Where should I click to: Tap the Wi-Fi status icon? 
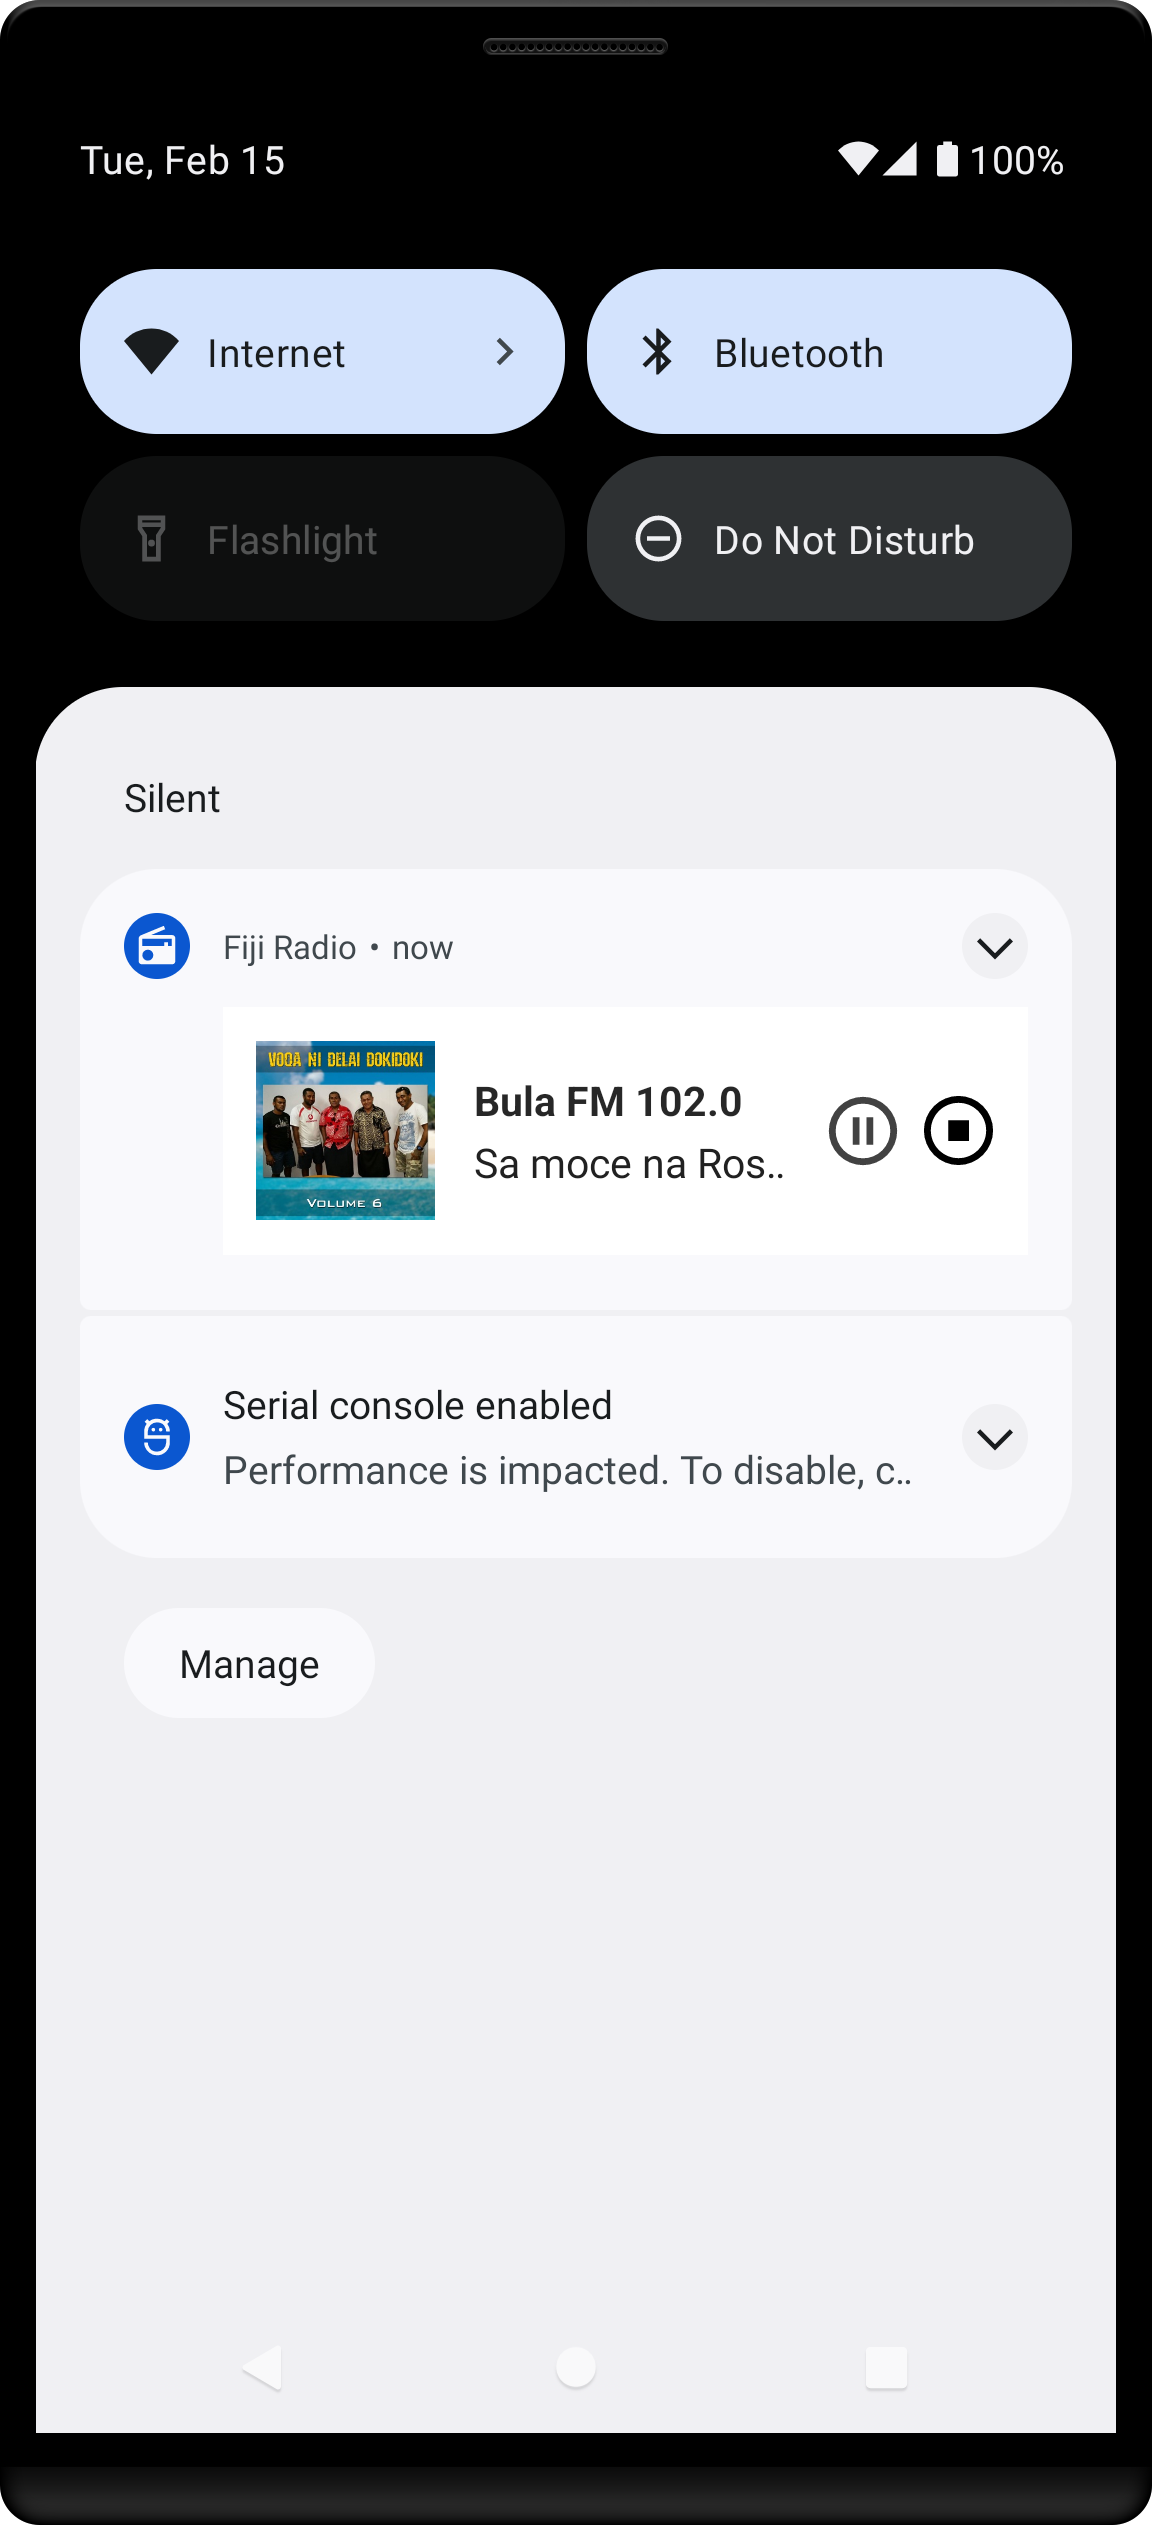[x=858, y=159]
